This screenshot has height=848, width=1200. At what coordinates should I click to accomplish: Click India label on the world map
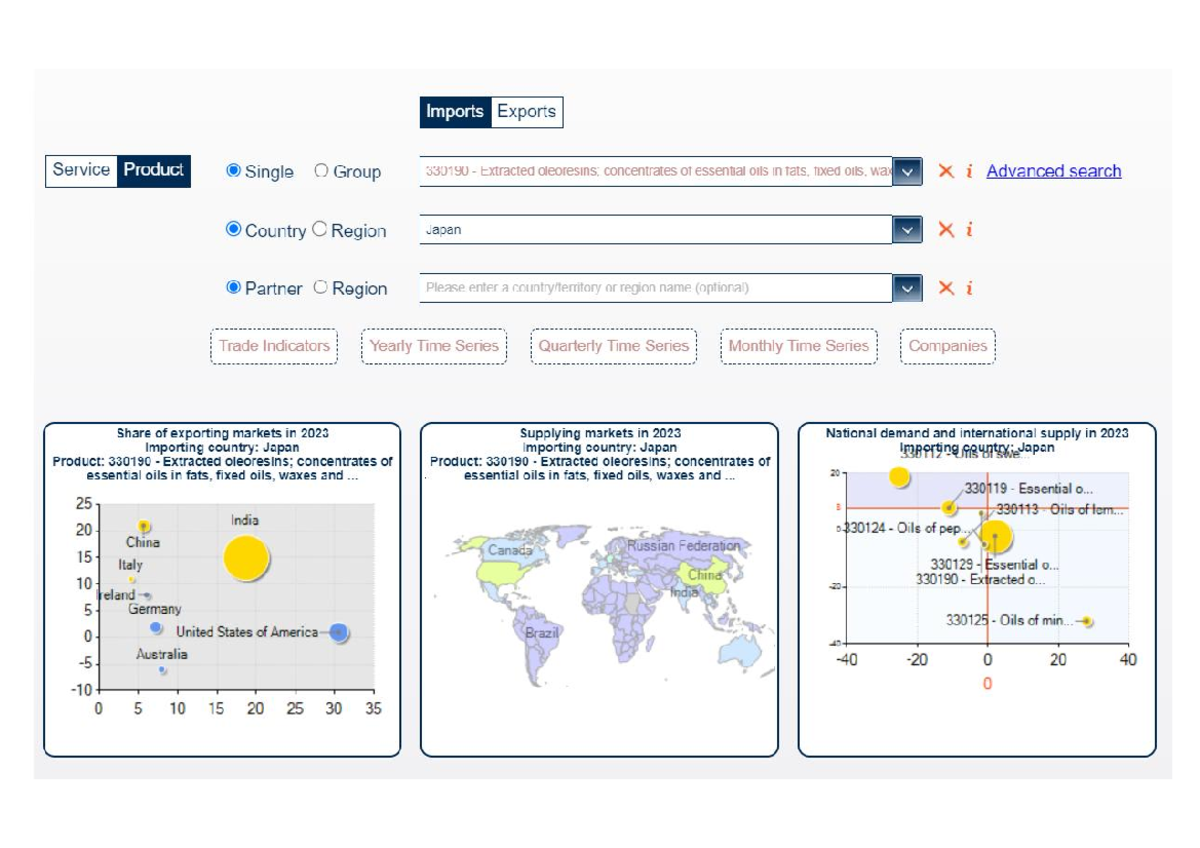(684, 592)
